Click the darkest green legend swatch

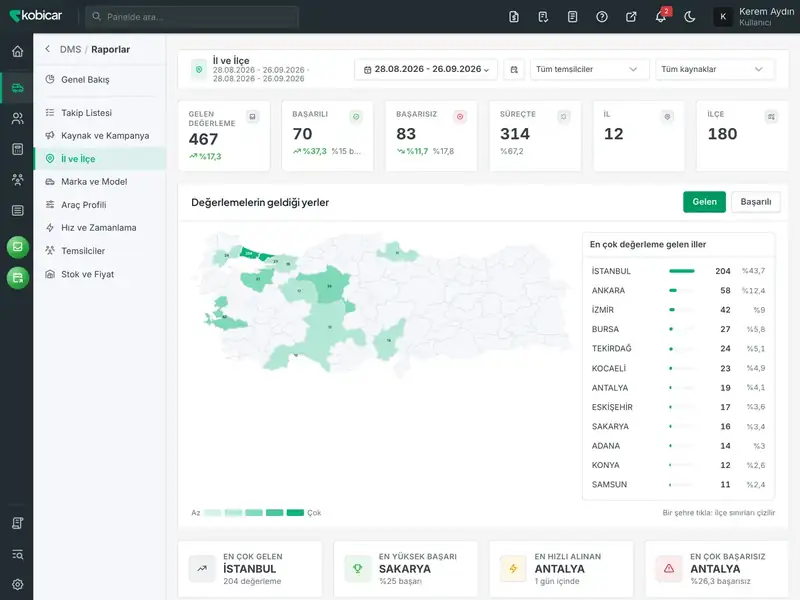295,513
